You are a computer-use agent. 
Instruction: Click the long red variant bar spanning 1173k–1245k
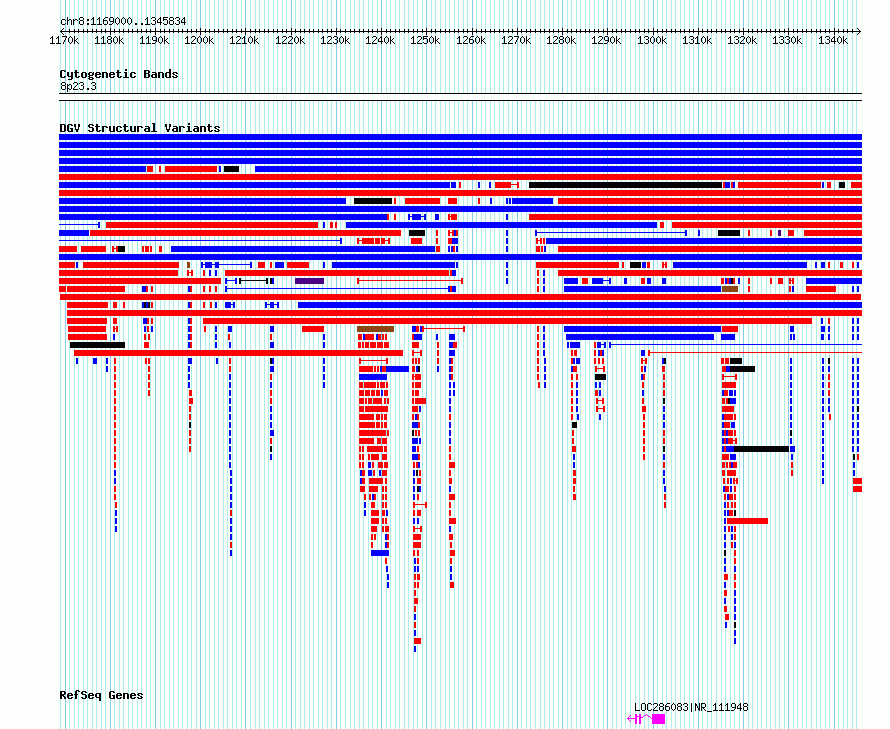click(238, 353)
